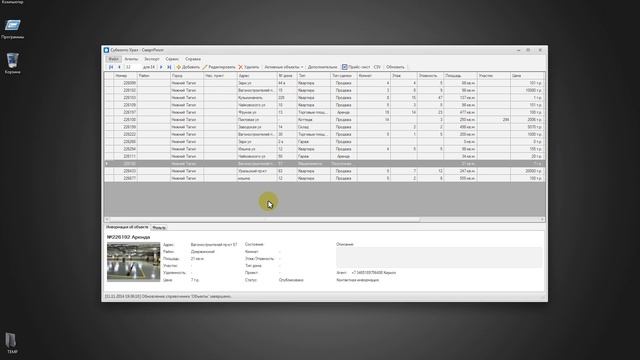Close the application window

coord(540,50)
